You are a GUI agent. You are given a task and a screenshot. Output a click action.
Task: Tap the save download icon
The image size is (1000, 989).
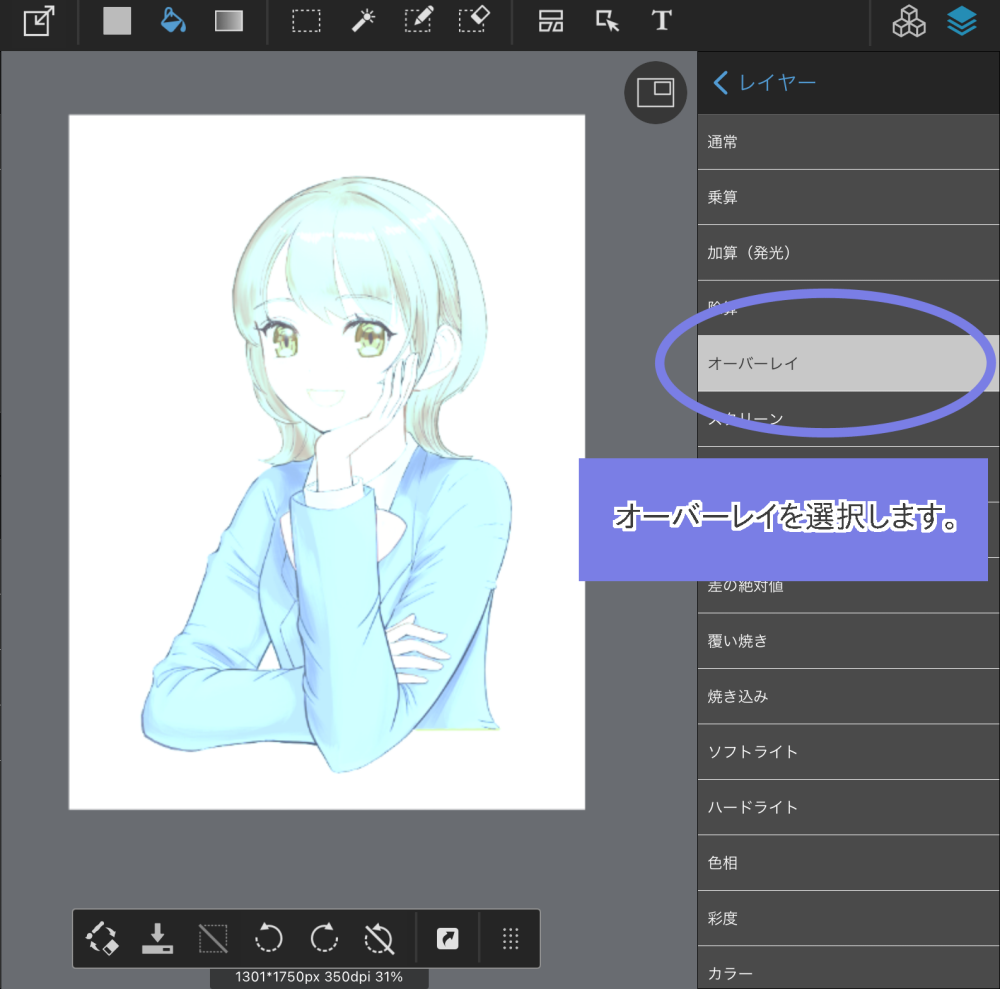click(x=158, y=939)
